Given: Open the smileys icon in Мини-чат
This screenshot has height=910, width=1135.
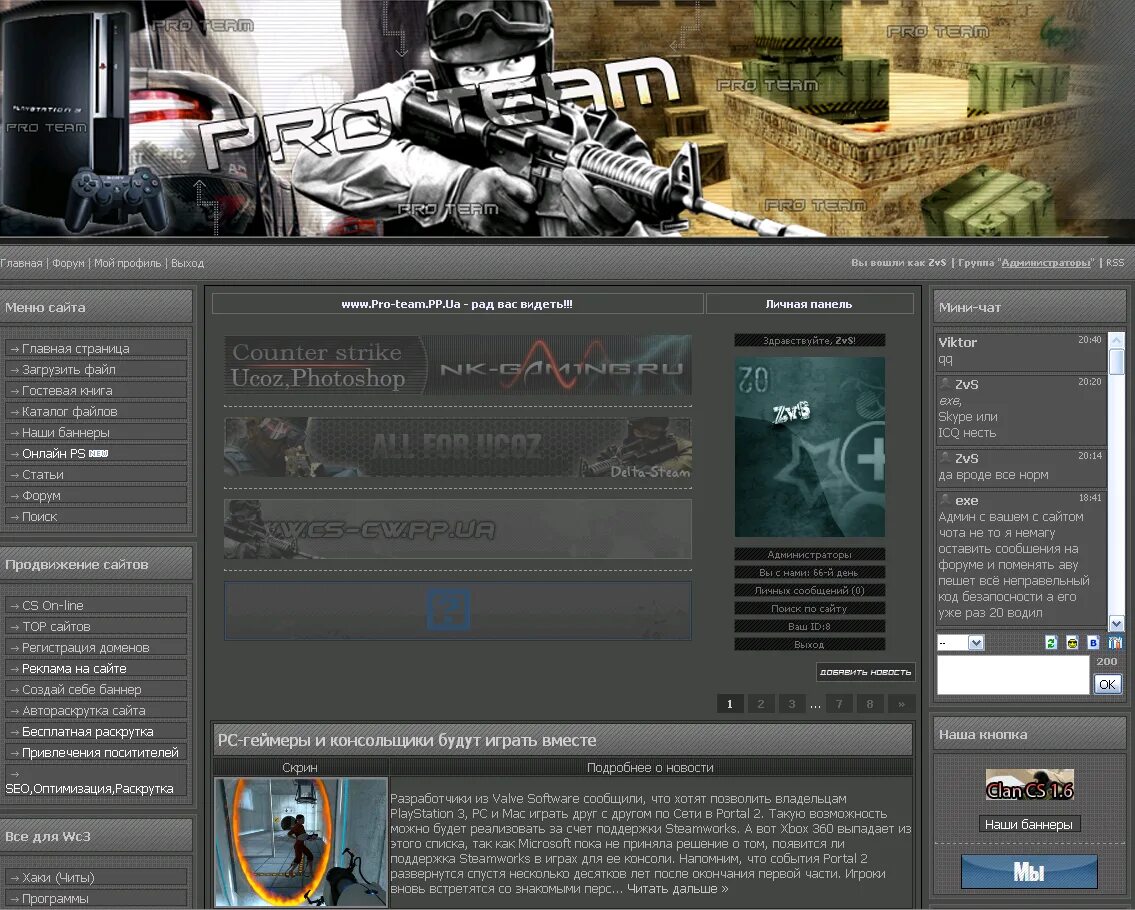Looking at the screenshot, I should coord(1072,643).
